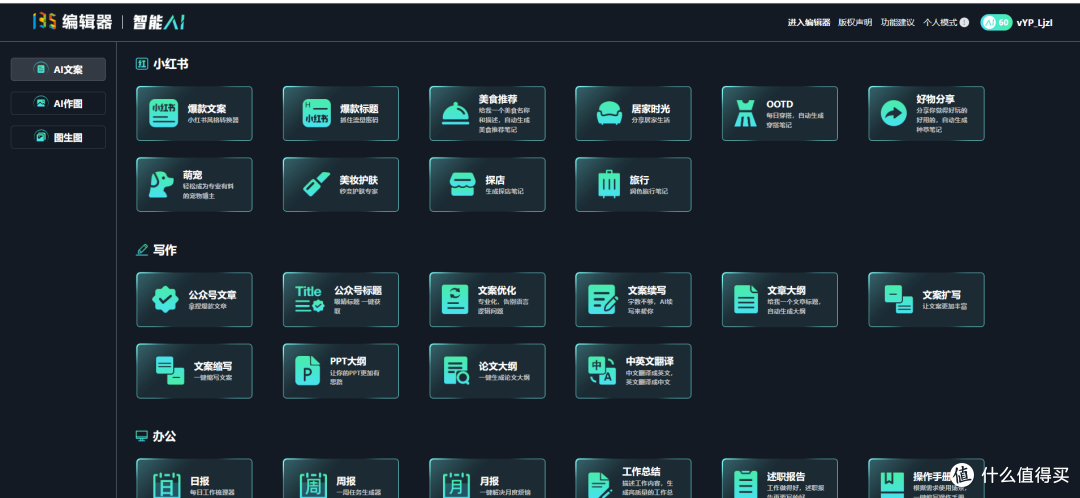Open the 功能建议 link

click(897, 23)
